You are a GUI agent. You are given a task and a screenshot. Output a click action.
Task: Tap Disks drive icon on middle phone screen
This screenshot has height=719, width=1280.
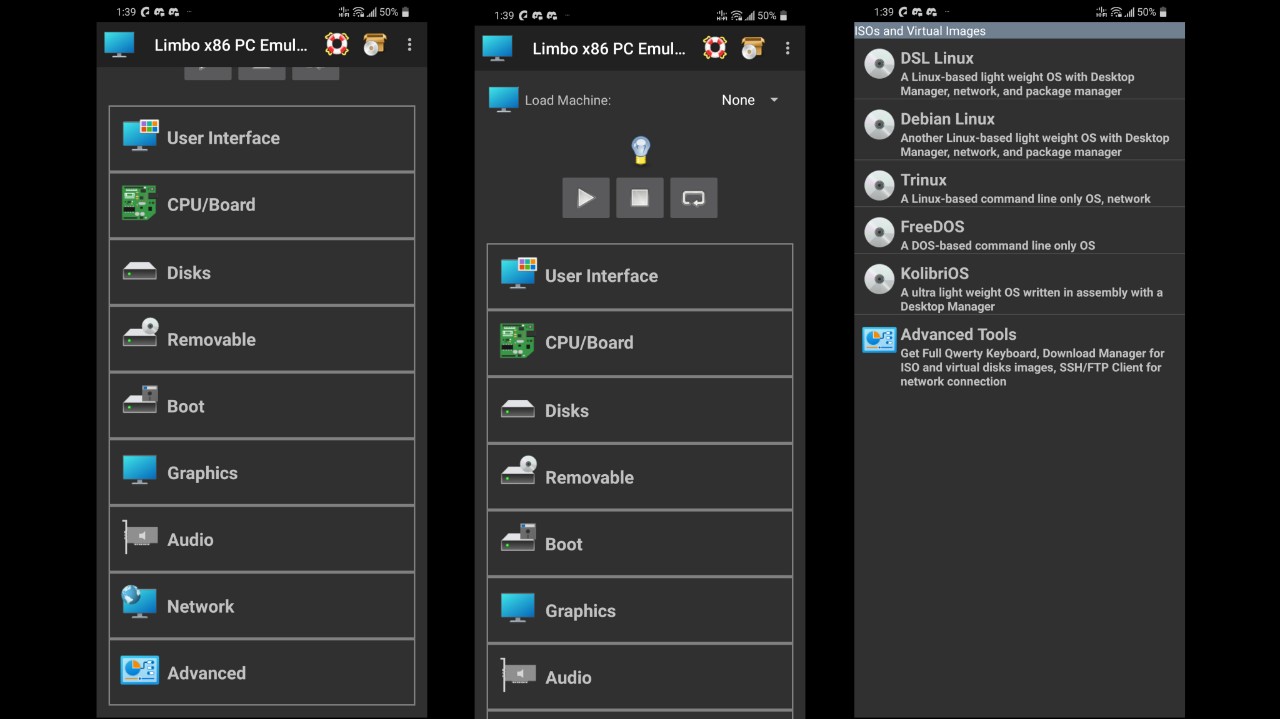coord(517,409)
